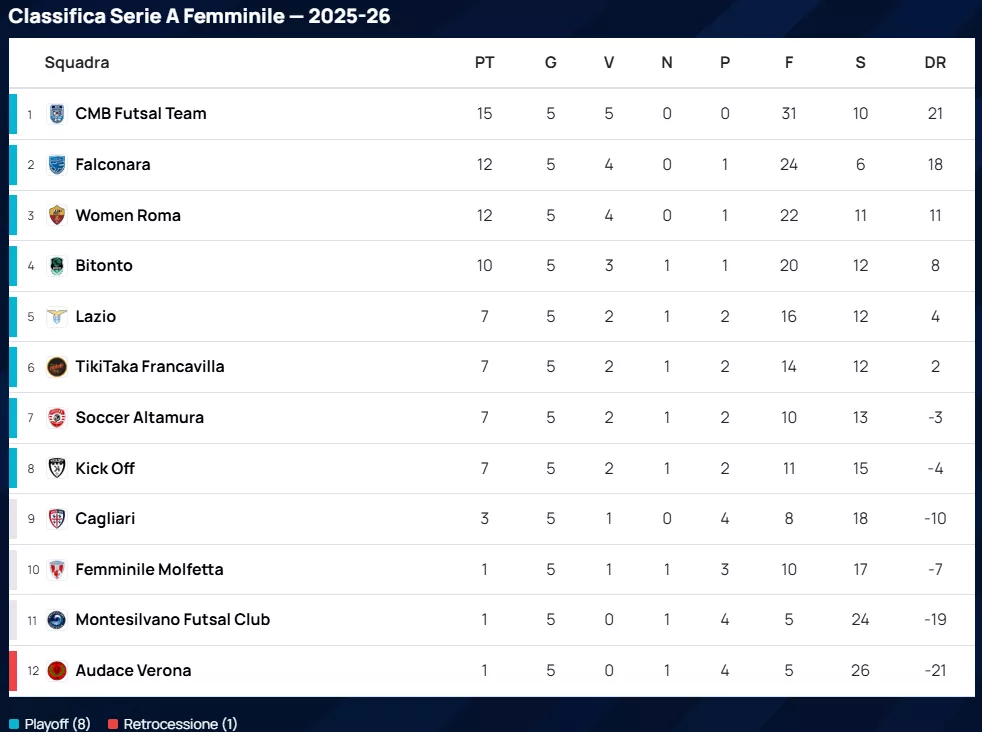The width and height of the screenshot is (982, 732).
Task: Click the Women Roma crest icon
Action: coord(57,215)
